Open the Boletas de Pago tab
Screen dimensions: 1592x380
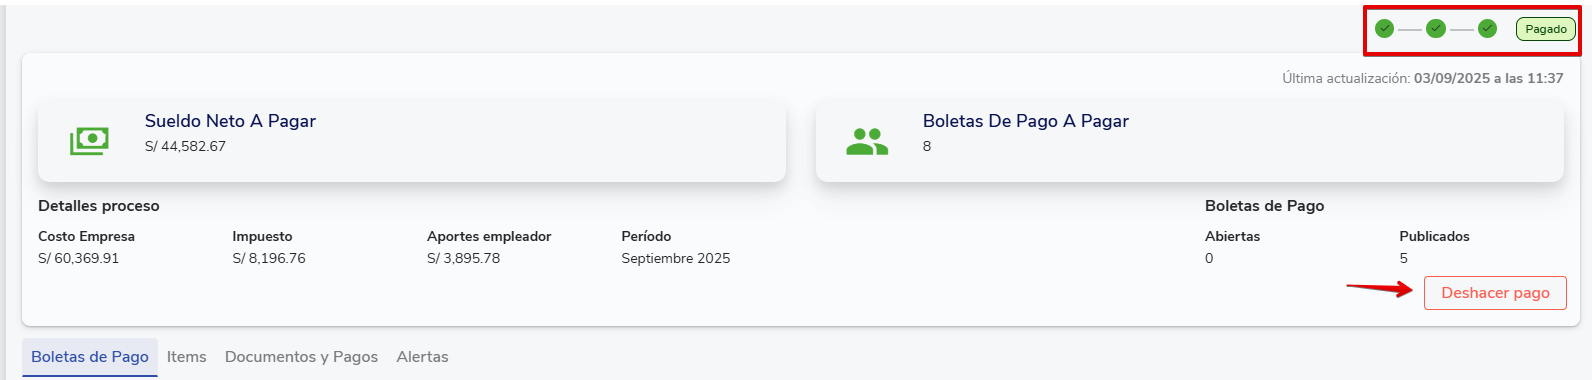point(90,357)
